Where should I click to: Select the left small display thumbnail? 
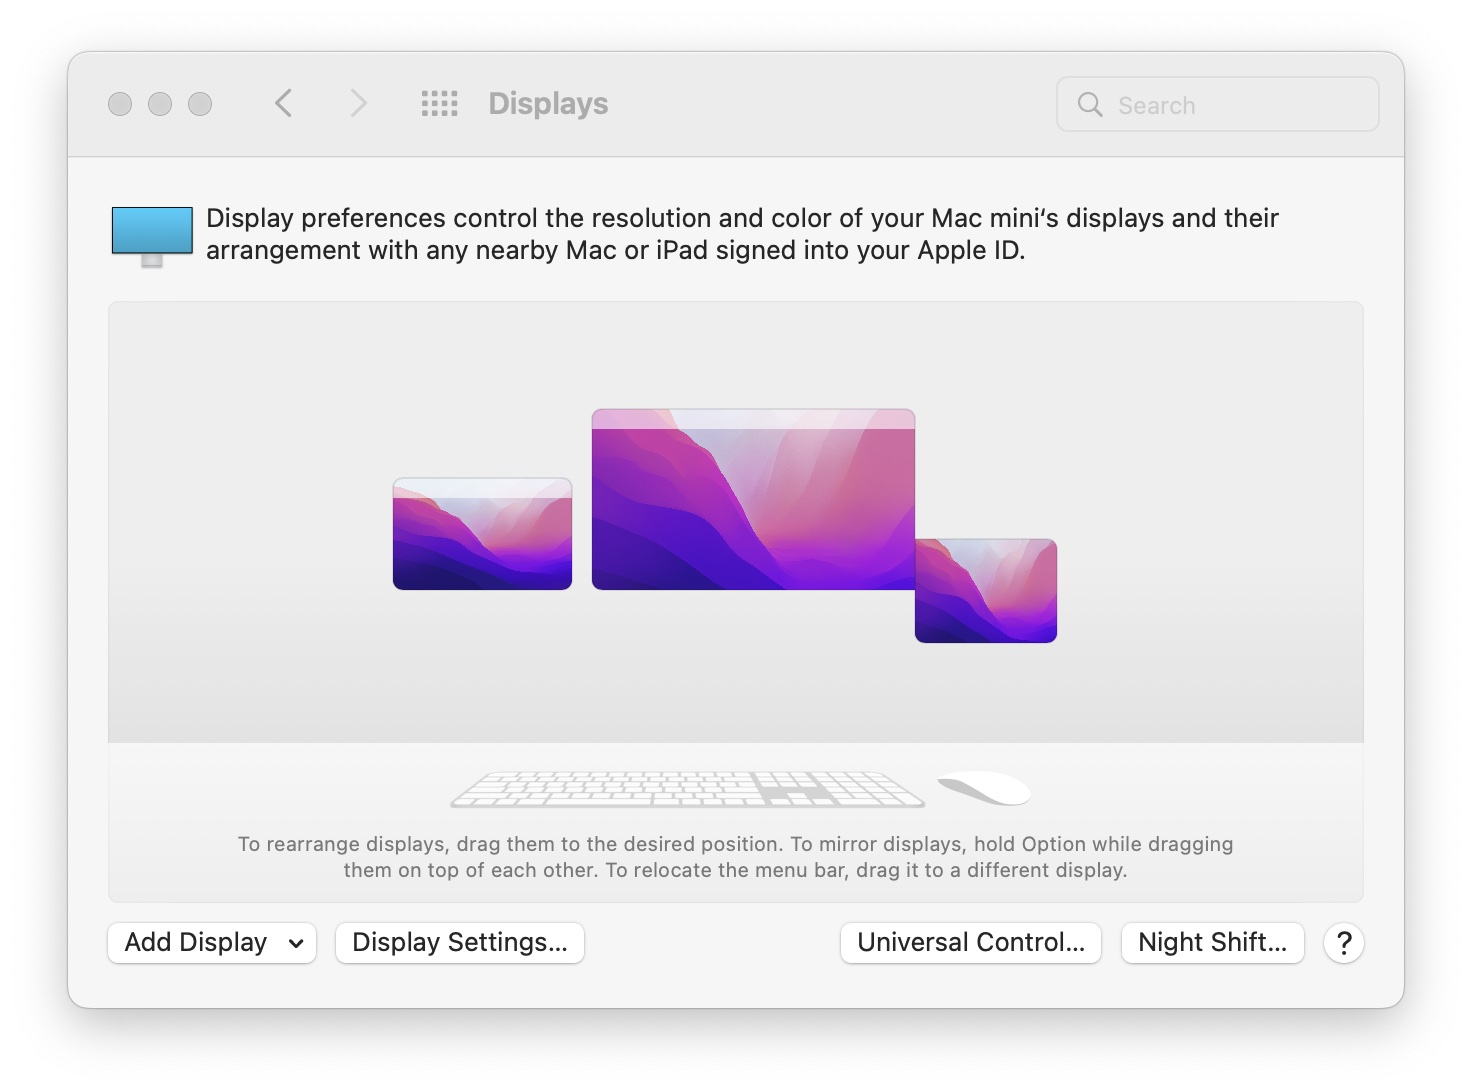pos(482,534)
